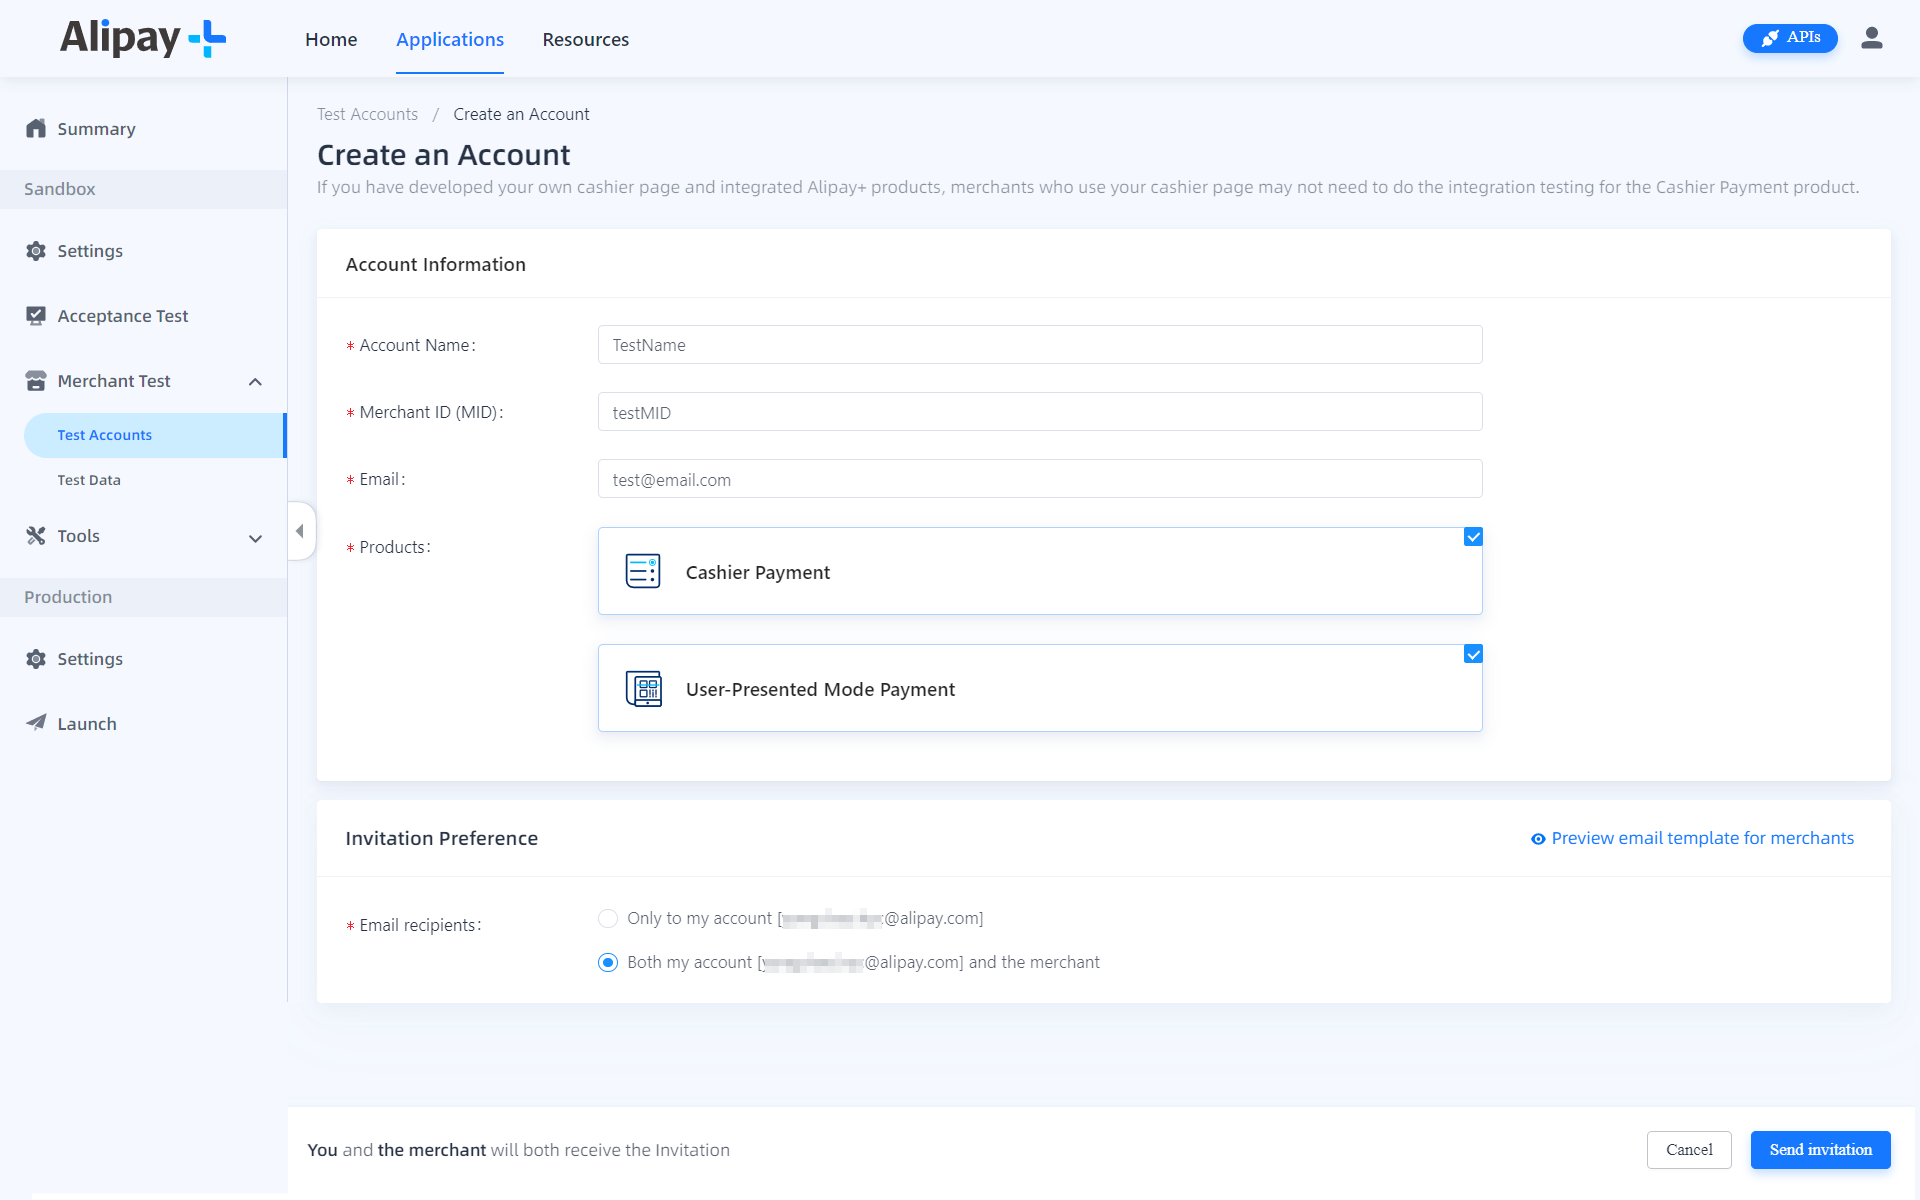
Task: Click the User-Presented Mode Payment QR icon
Action: (643, 688)
